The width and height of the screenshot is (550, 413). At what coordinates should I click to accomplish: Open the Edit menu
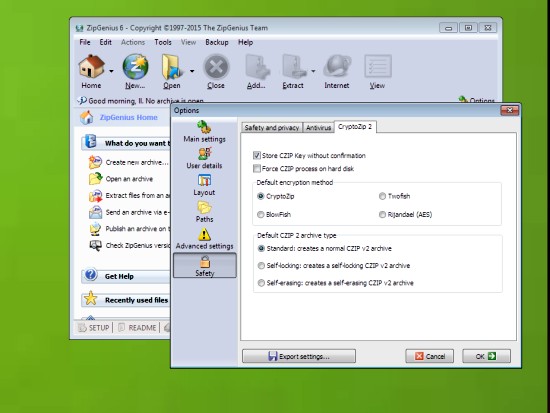(106, 42)
